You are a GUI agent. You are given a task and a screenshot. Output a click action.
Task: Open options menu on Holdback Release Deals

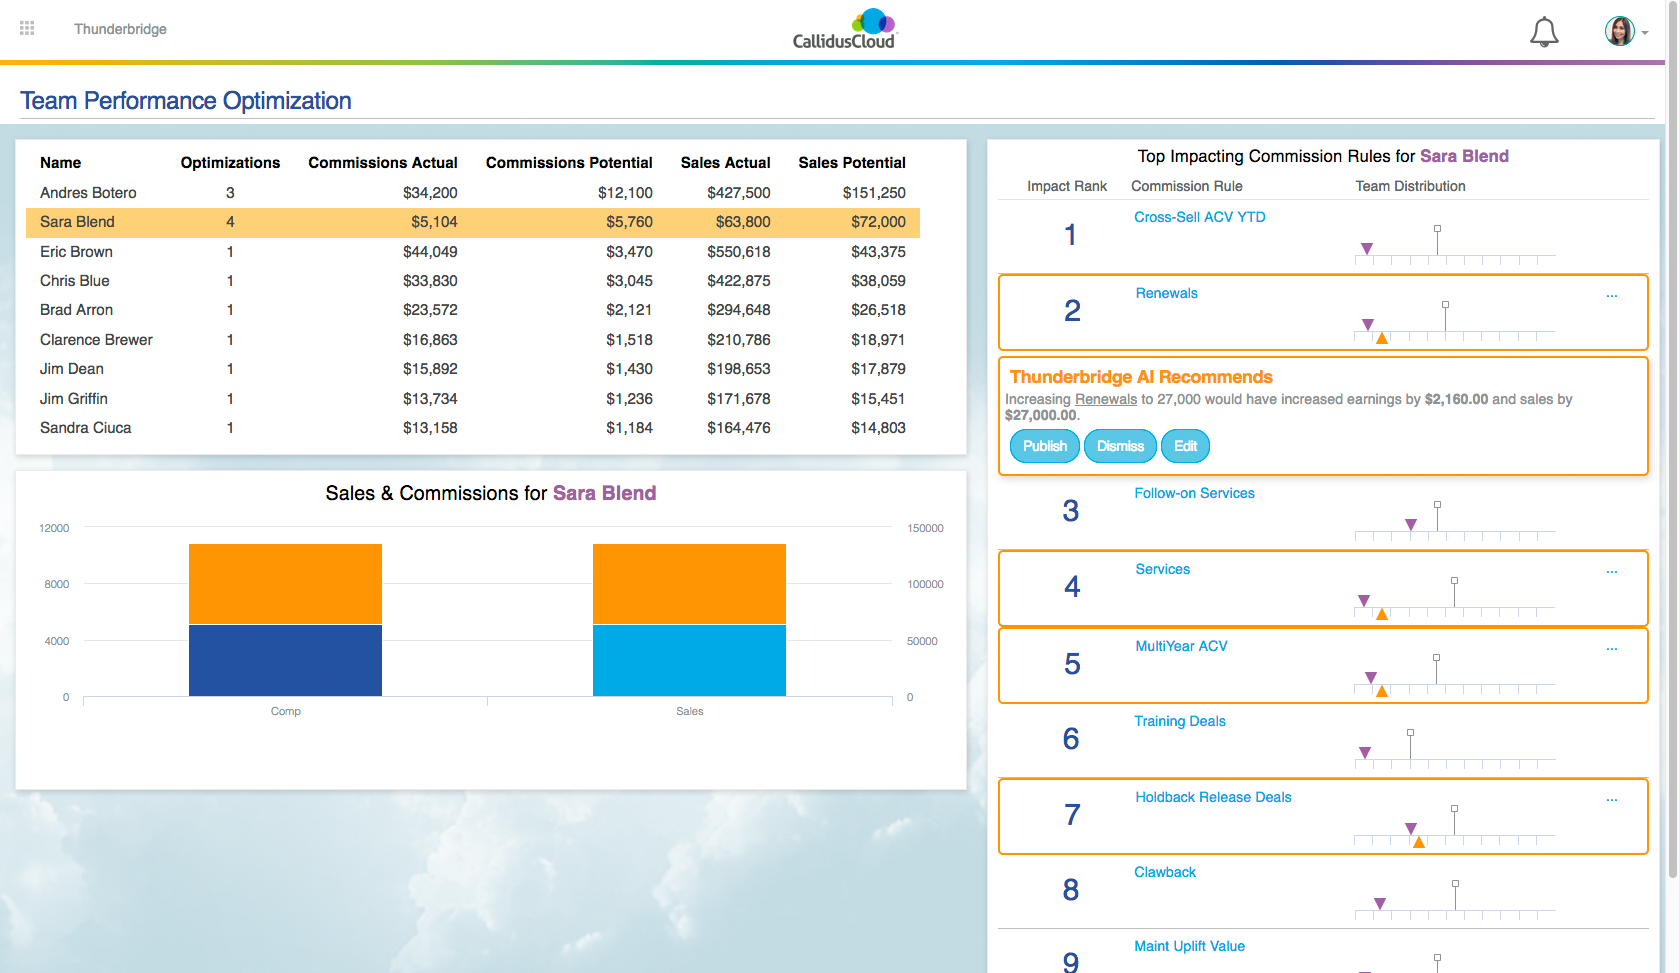tap(1612, 799)
